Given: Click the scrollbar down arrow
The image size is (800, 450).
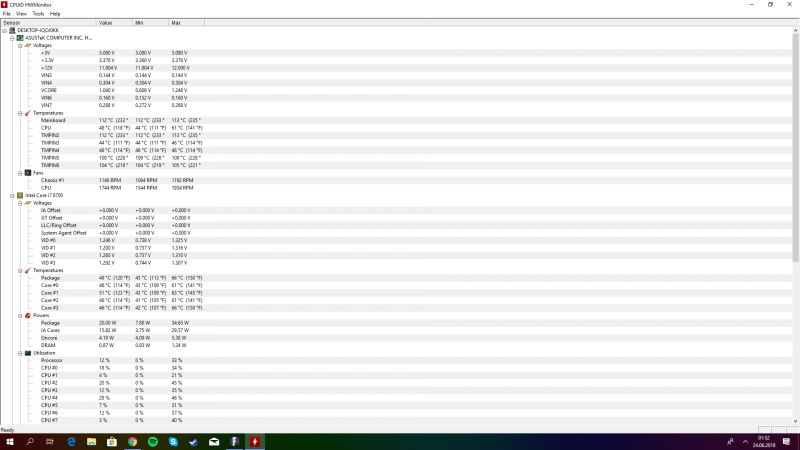Looking at the screenshot, I should point(795,421).
